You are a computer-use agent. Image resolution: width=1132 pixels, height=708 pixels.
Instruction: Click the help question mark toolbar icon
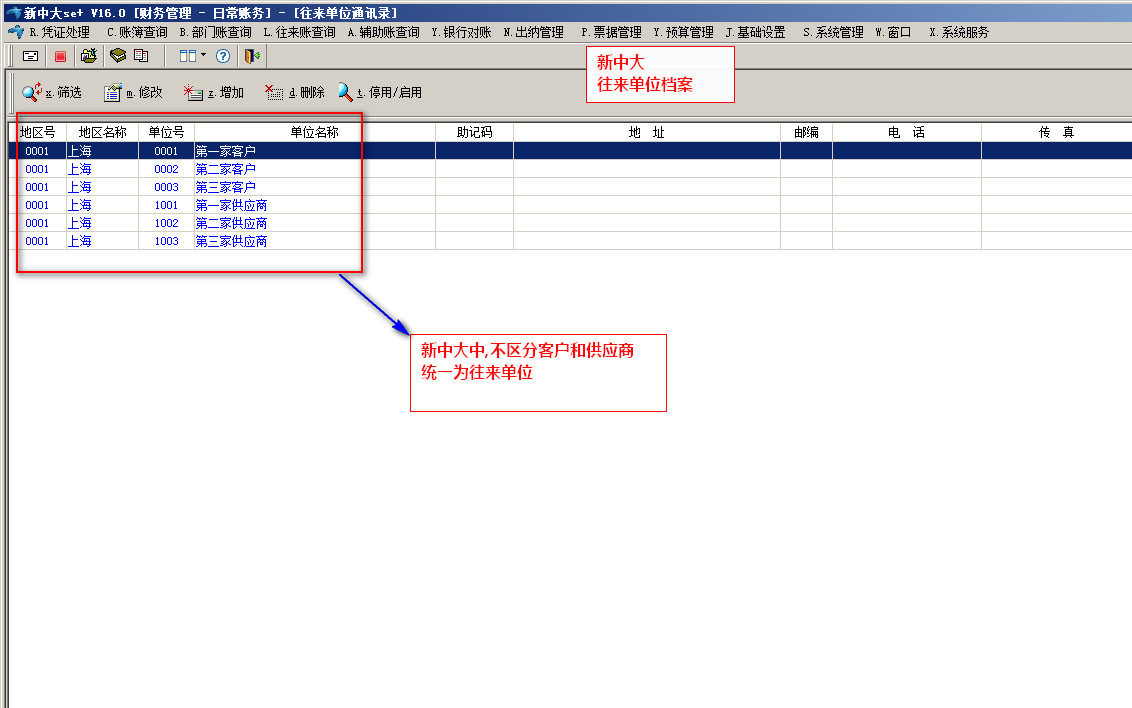coord(223,56)
